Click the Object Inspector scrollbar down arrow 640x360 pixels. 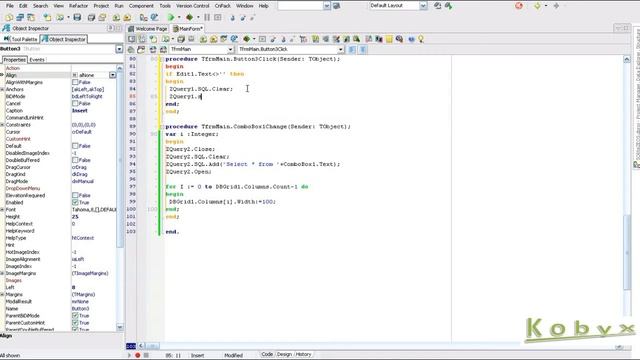coord(120,327)
